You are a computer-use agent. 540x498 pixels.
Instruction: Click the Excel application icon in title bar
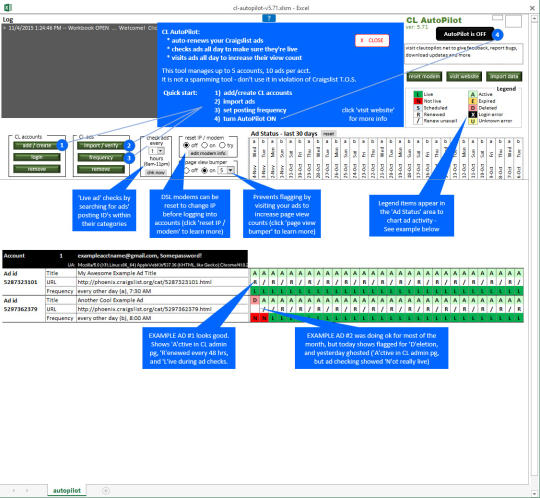8,7
